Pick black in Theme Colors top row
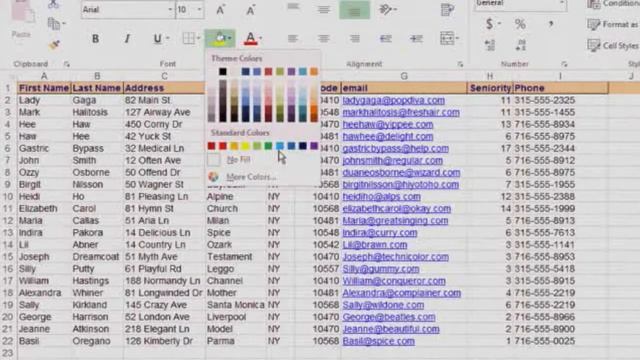Viewport: 640px width, 360px height. (222, 72)
